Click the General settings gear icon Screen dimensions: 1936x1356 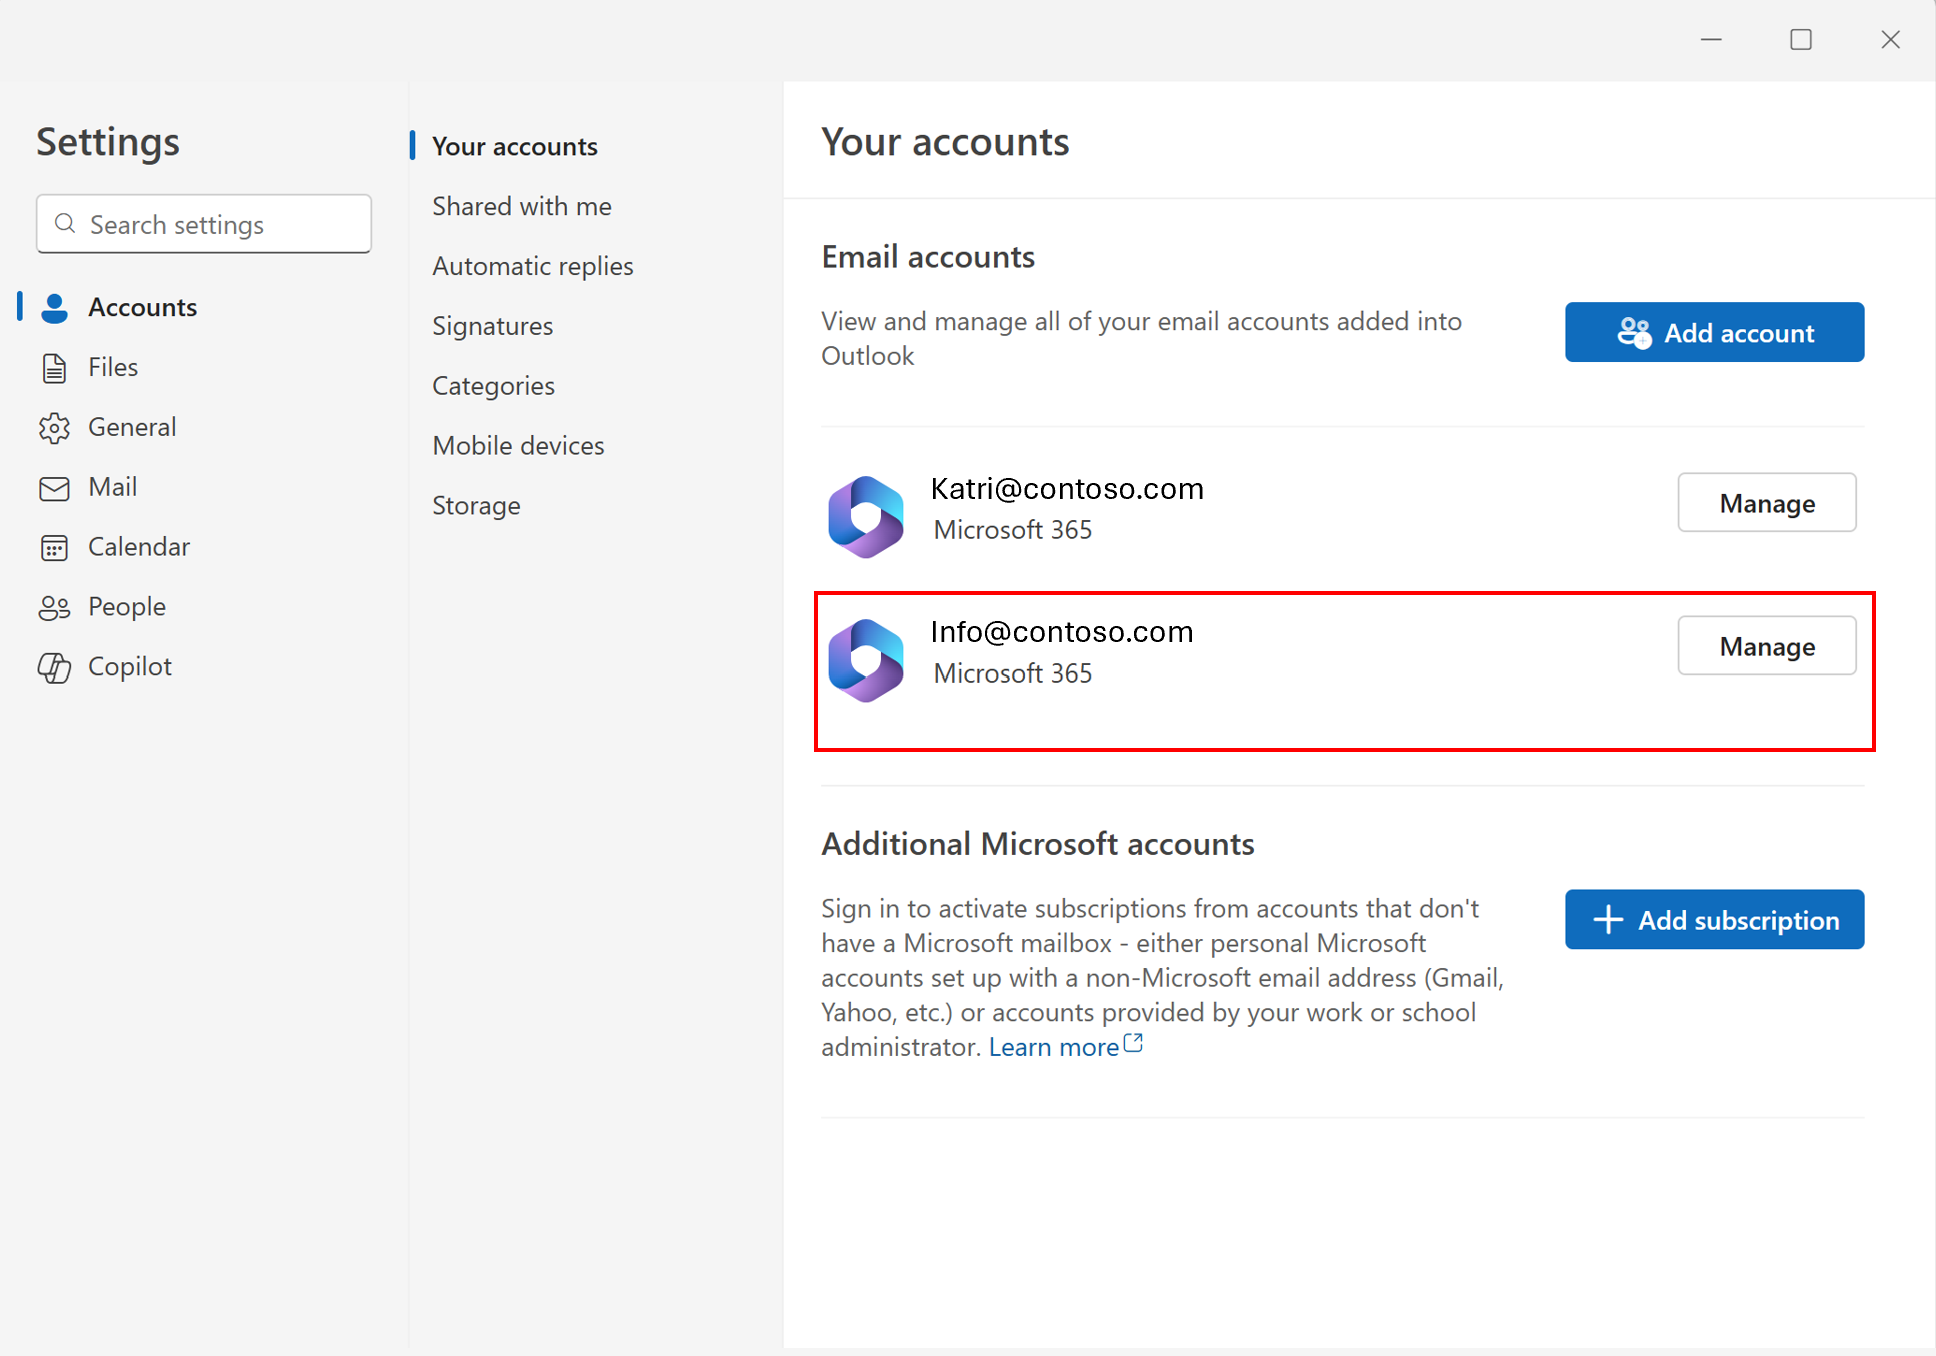click(55, 427)
